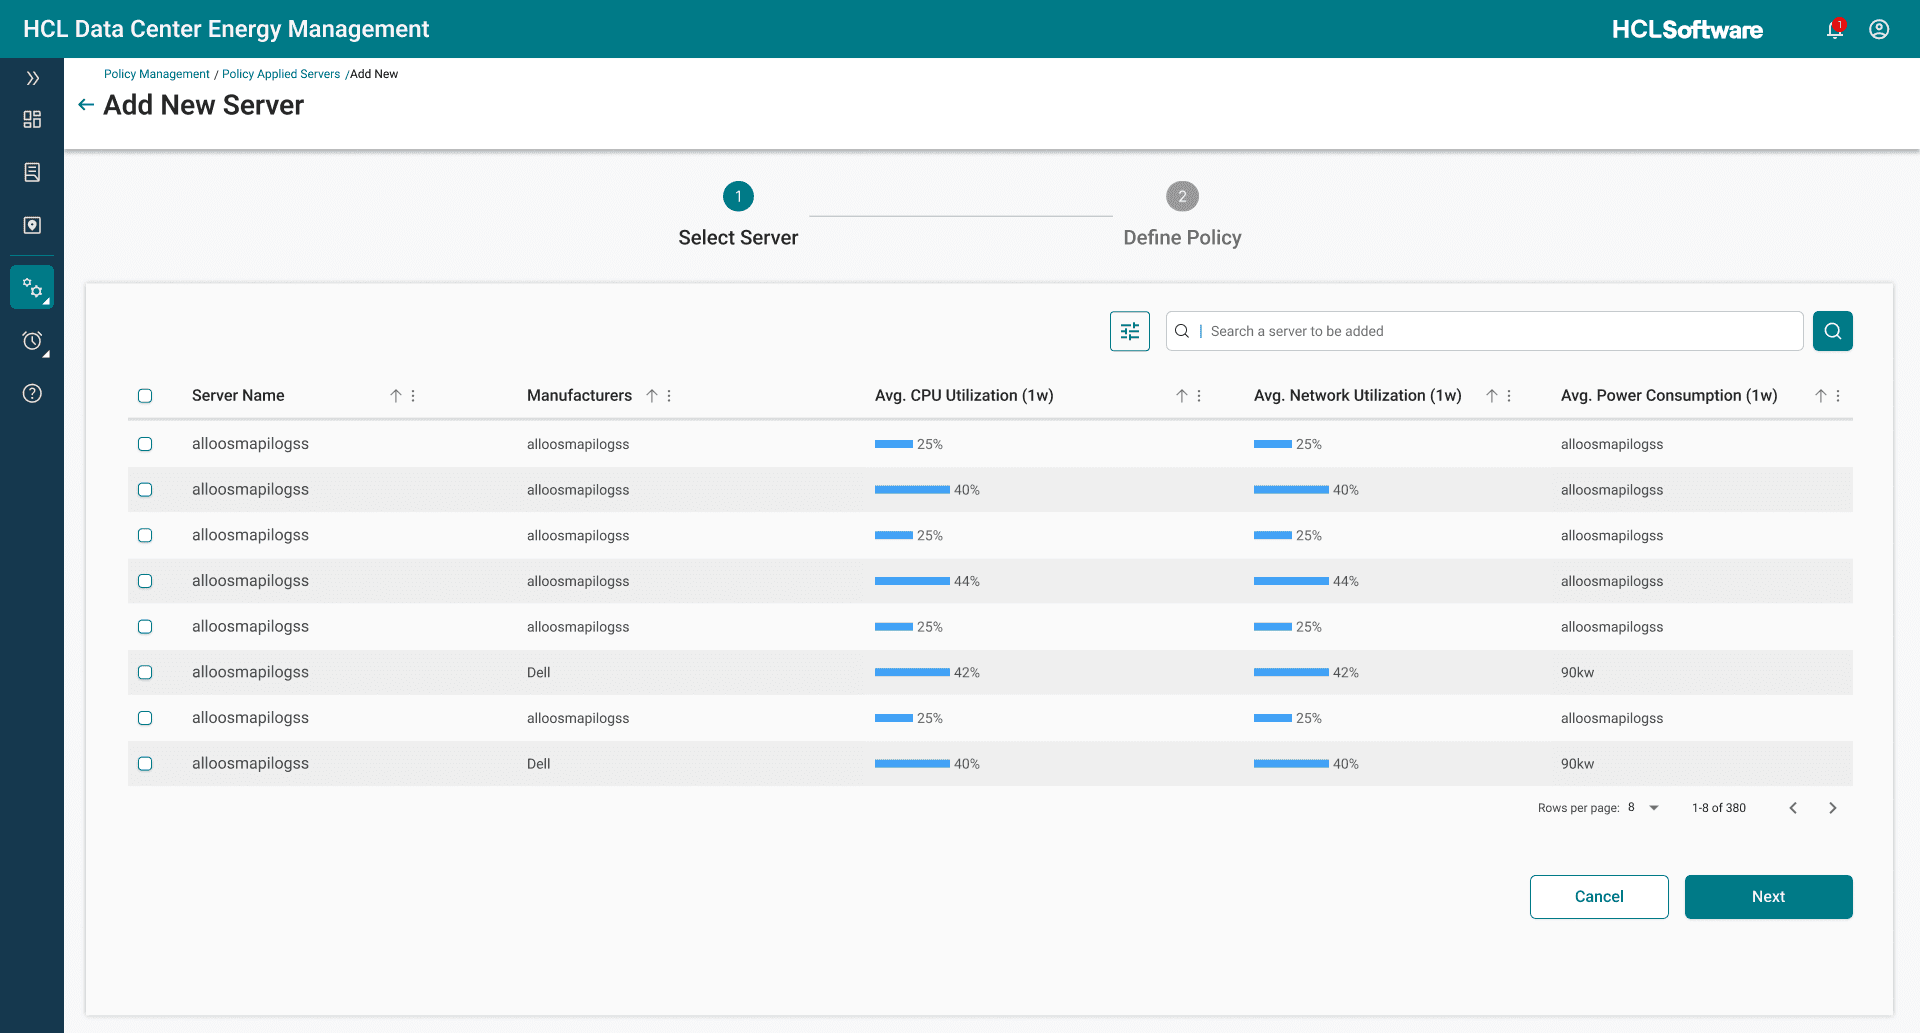Open Rows per page dropdown
This screenshot has height=1033, width=1920.
(1643, 808)
